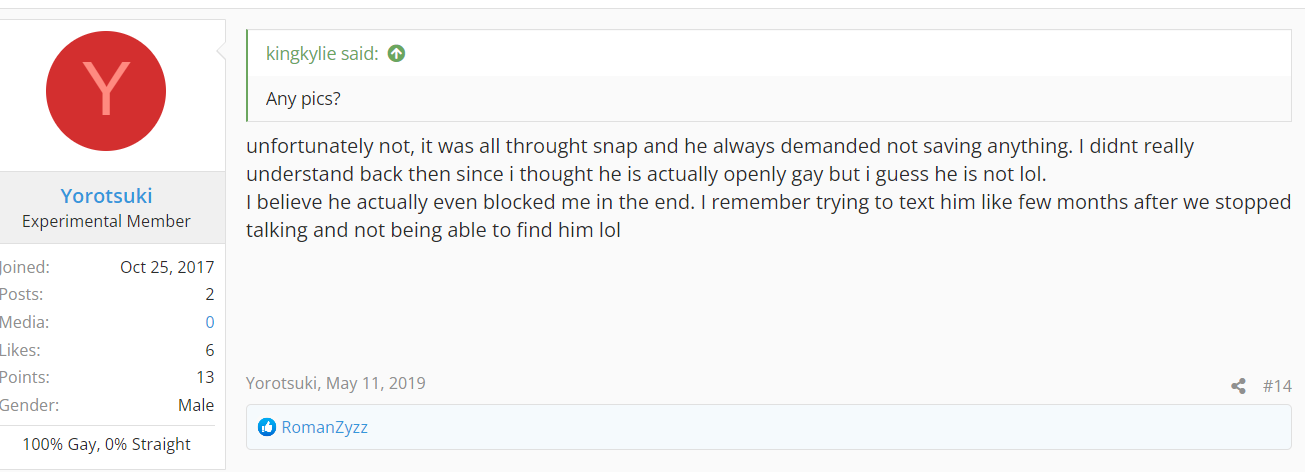Viewport: 1305px width, 472px height.
Task: Click the Joined date Oct 25, 2017
Action: 167,267
